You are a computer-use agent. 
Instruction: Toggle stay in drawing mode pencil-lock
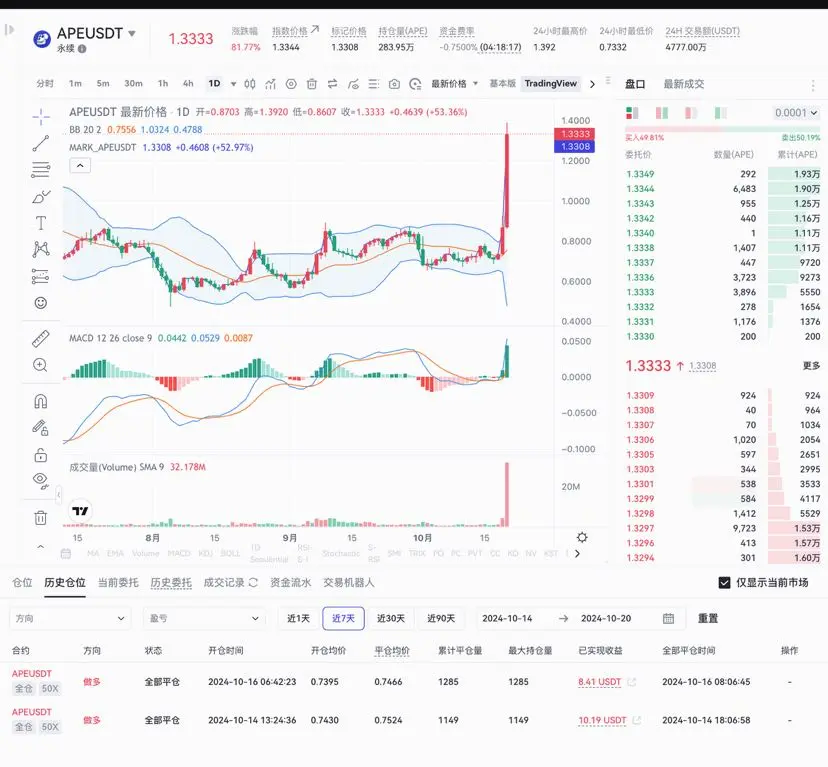[x=41, y=427]
